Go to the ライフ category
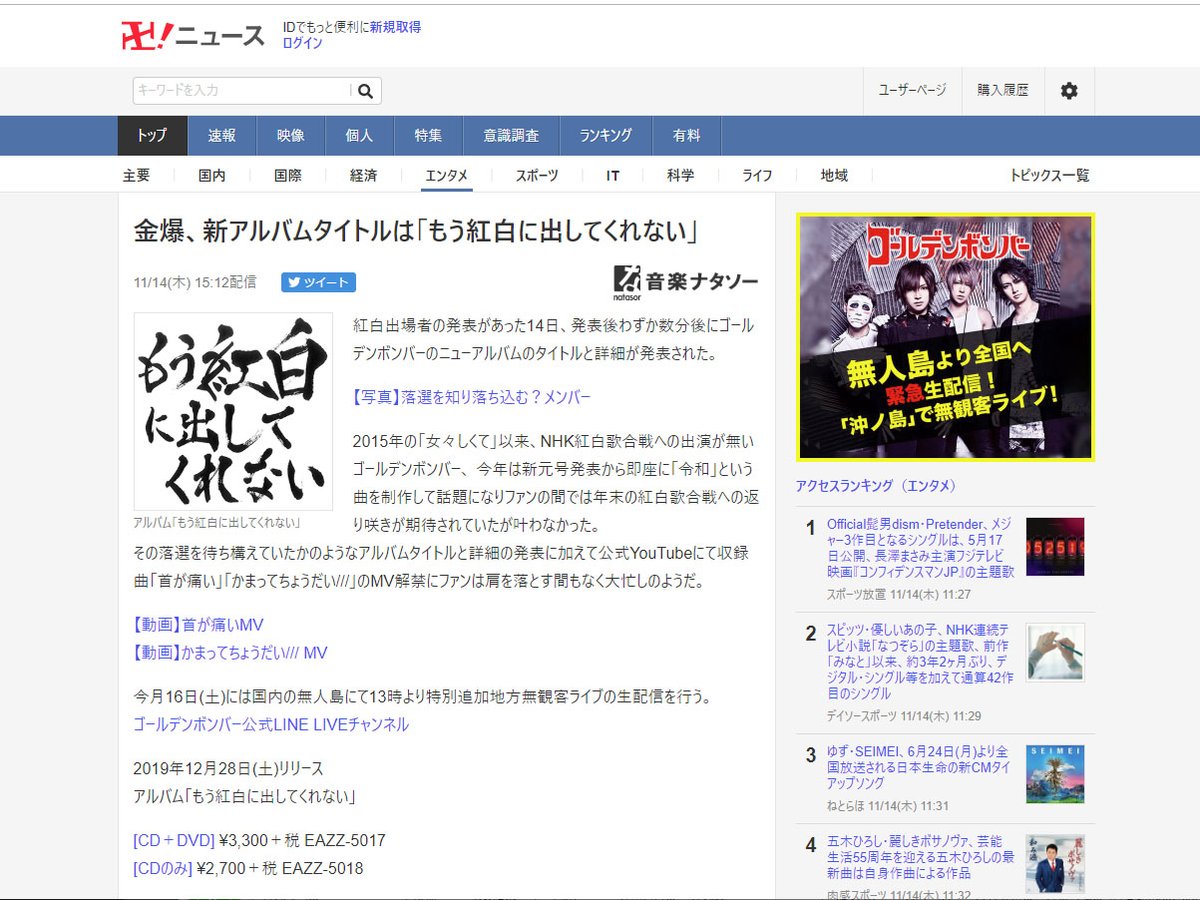The height and width of the screenshot is (900, 1200). click(757, 175)
